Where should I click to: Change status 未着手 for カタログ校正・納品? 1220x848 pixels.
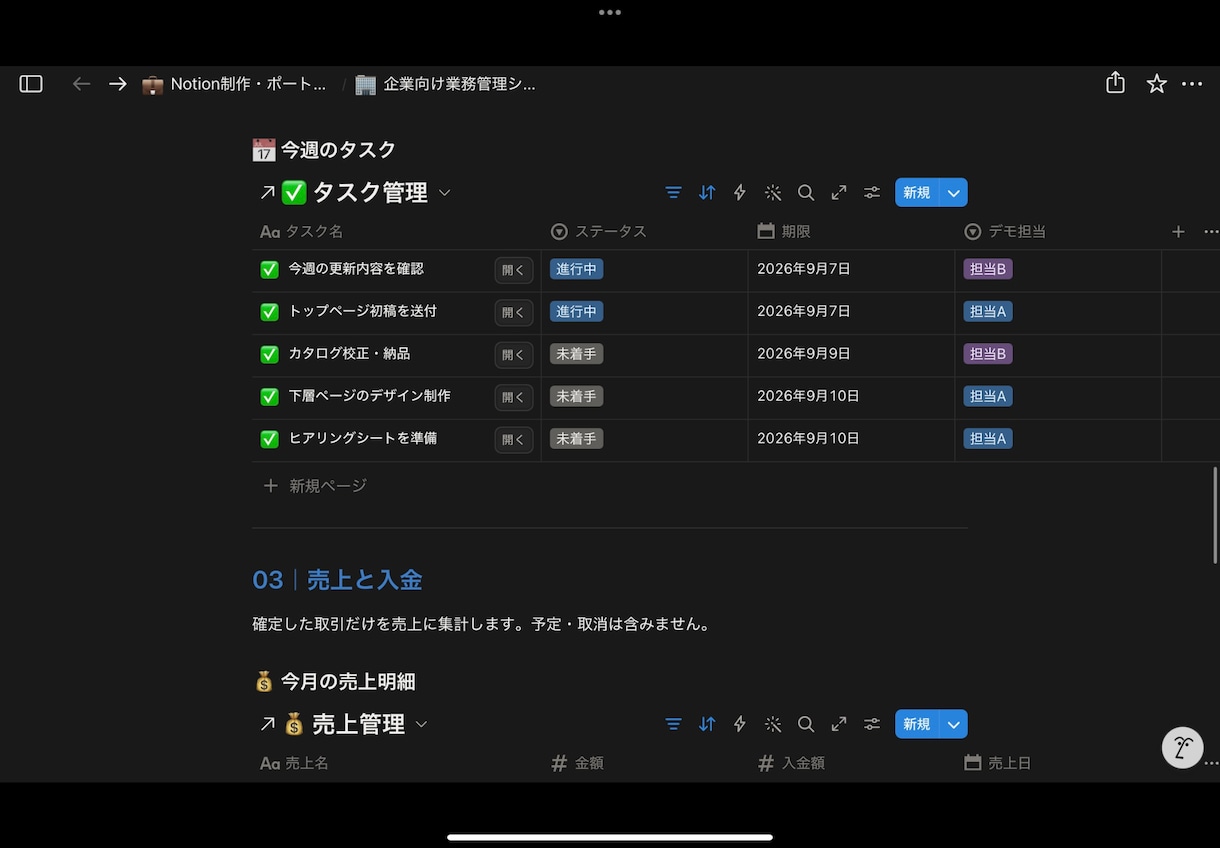[x=576, y=354]
